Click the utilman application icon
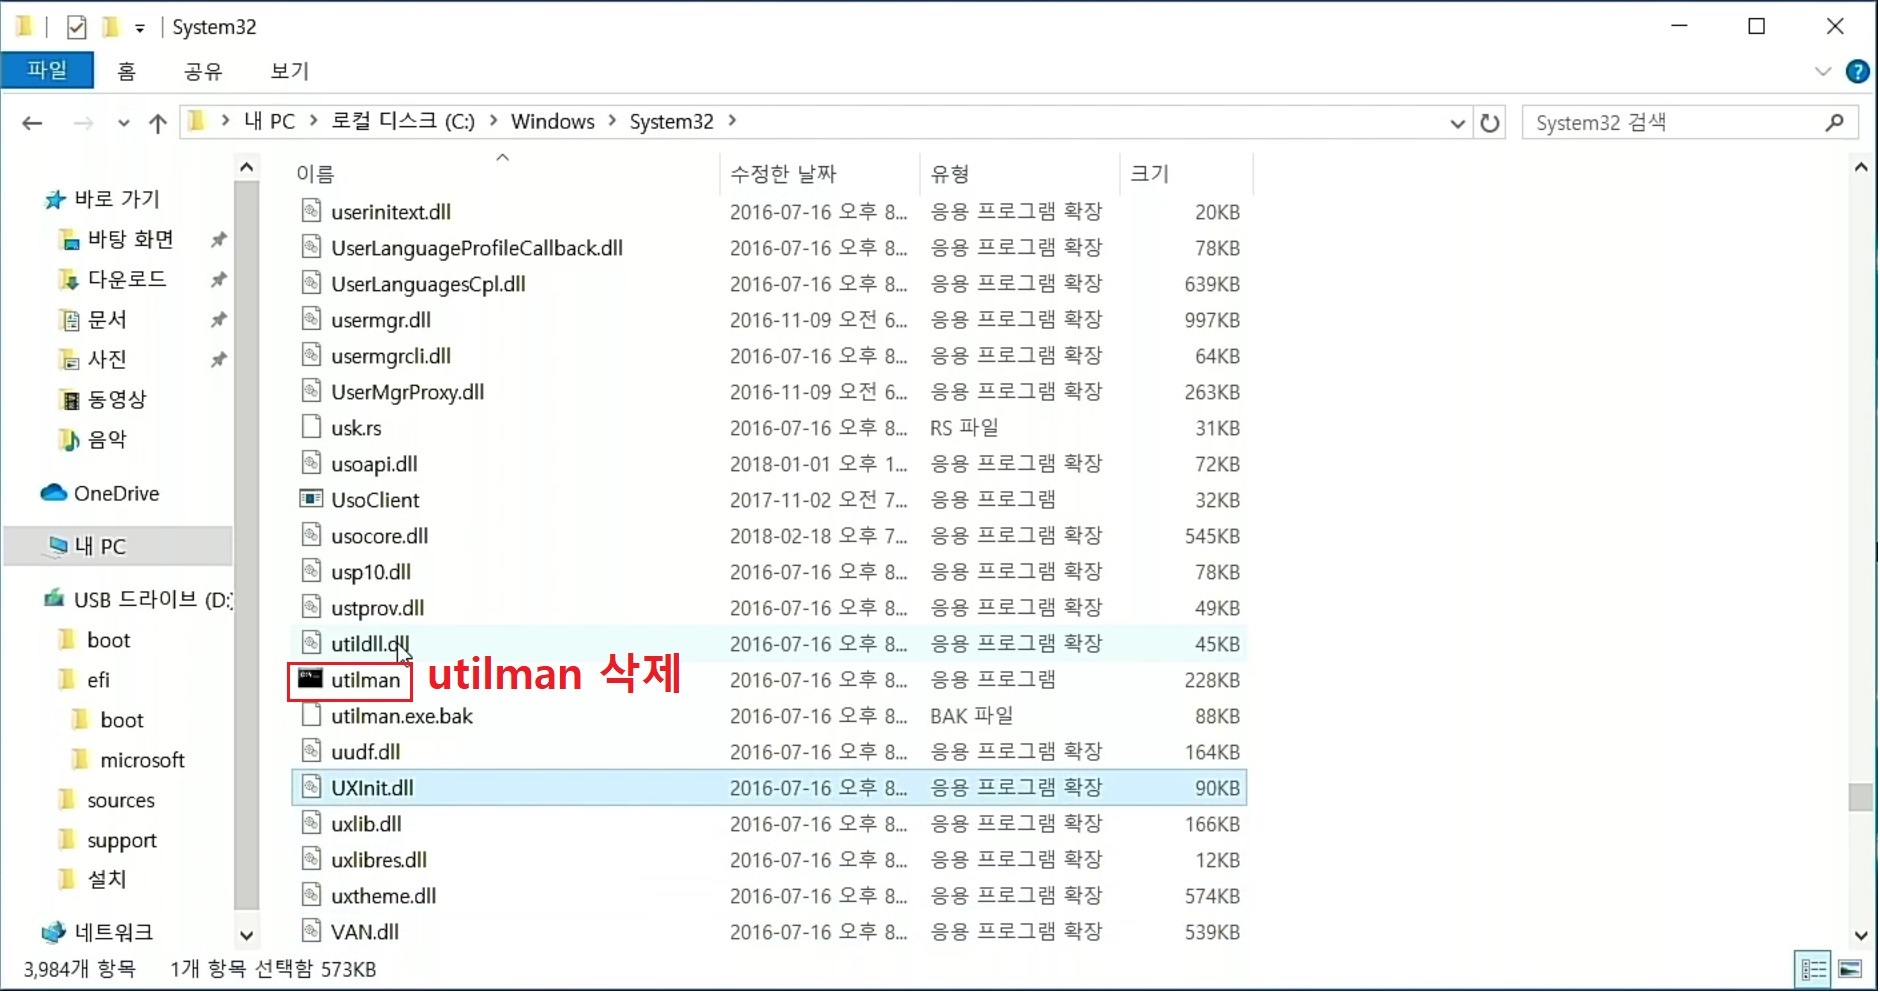This screenshot has width=1880, height=992. [311, 679]
